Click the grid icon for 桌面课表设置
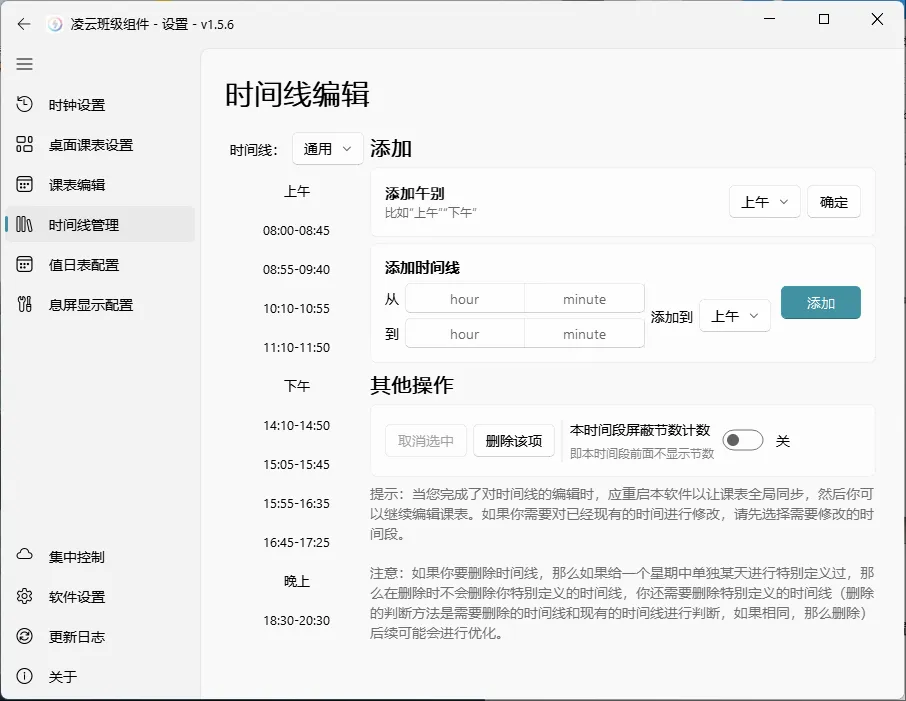906x701 pixels. click(x=24, y=144)
